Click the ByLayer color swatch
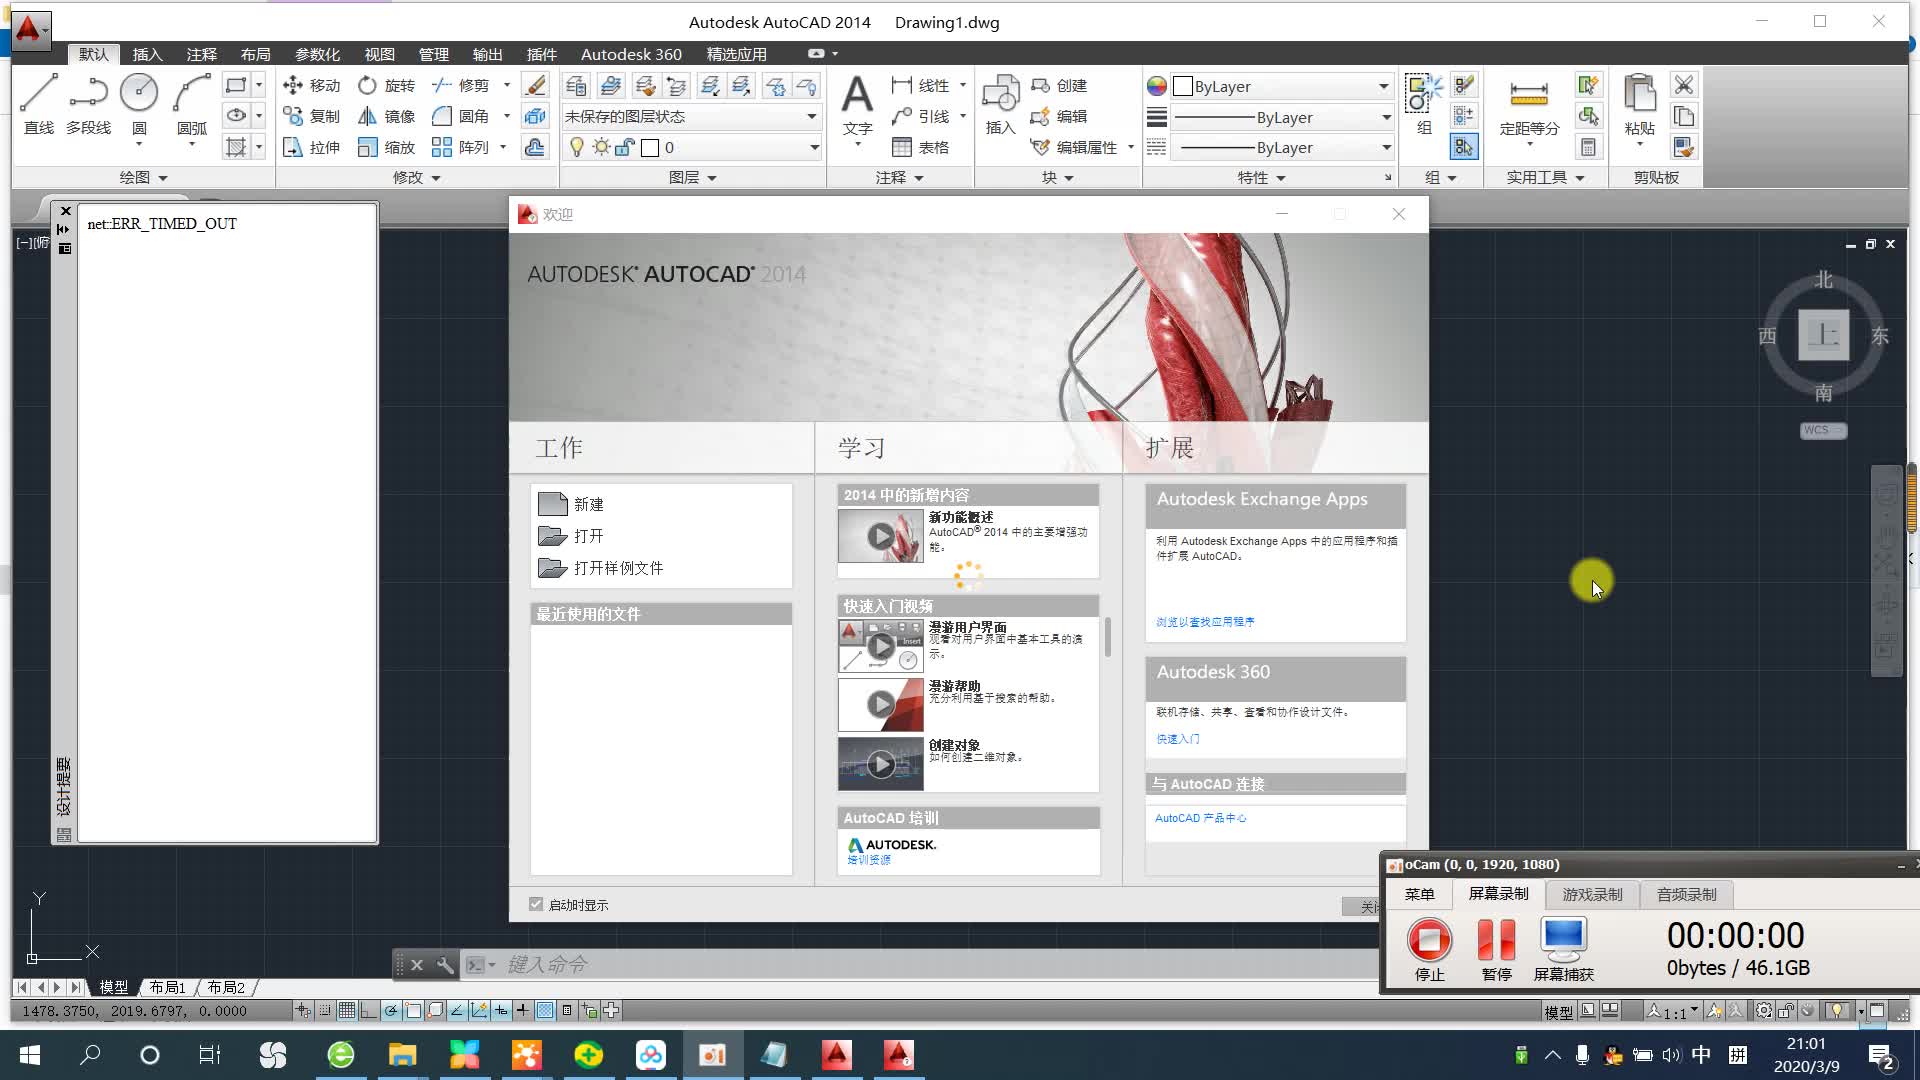1920x1080 pixels. (x=1183, y=87)
